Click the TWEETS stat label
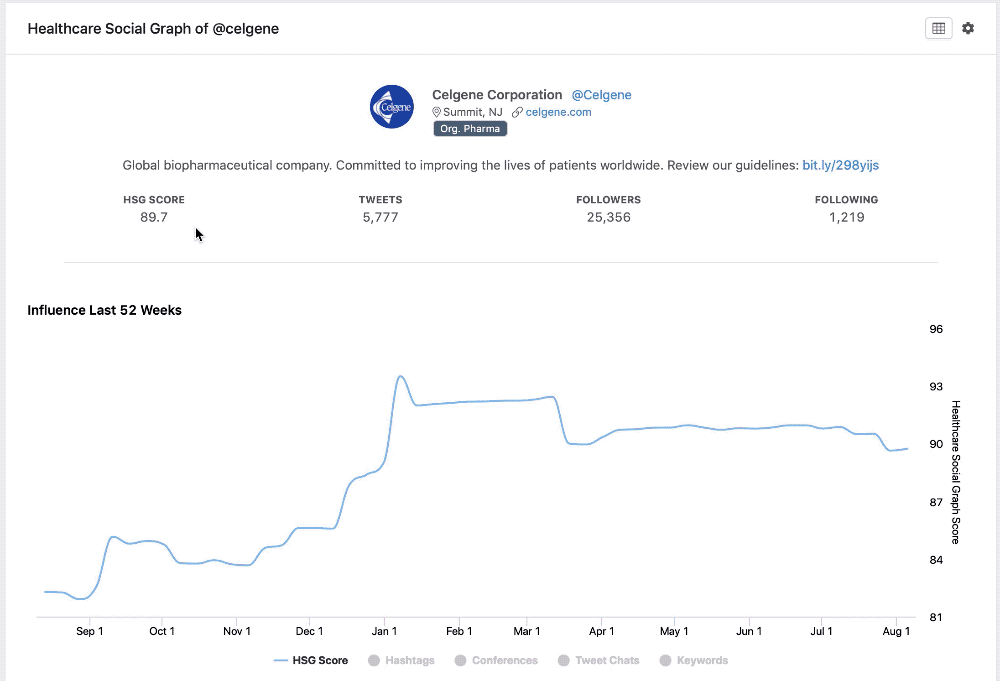1000x681 pixels. 381,200
